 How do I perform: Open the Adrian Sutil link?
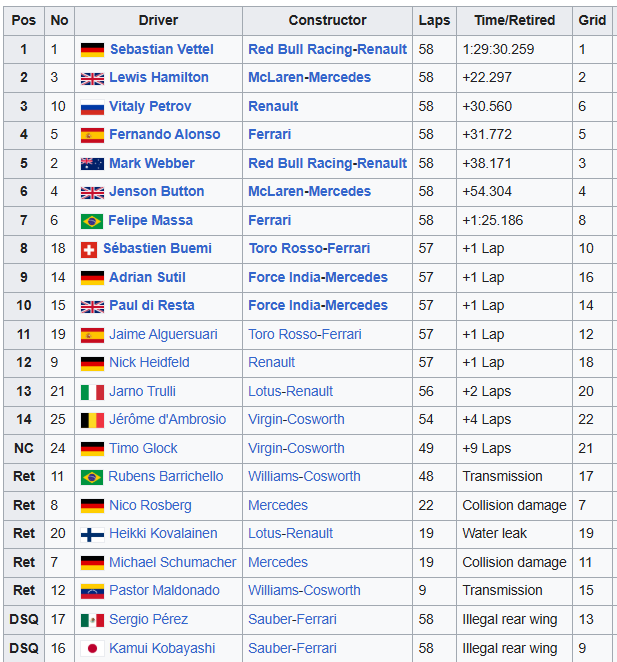pyautogui.click(x=147, y=277)
